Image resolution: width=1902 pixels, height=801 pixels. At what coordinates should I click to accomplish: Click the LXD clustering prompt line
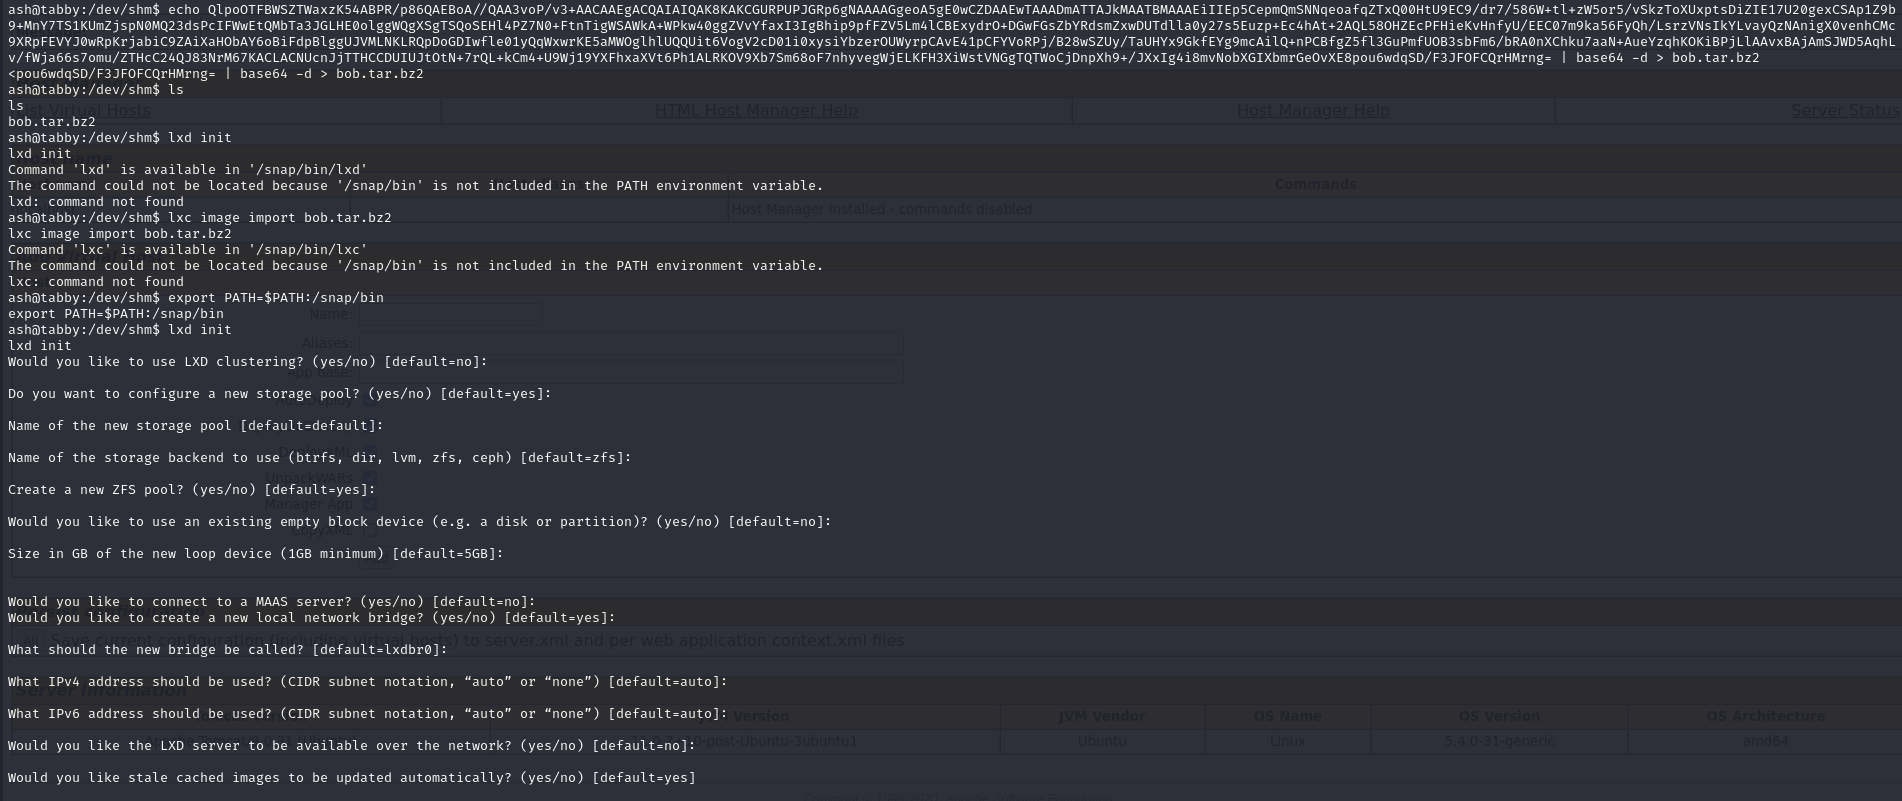tap(247, 362)
